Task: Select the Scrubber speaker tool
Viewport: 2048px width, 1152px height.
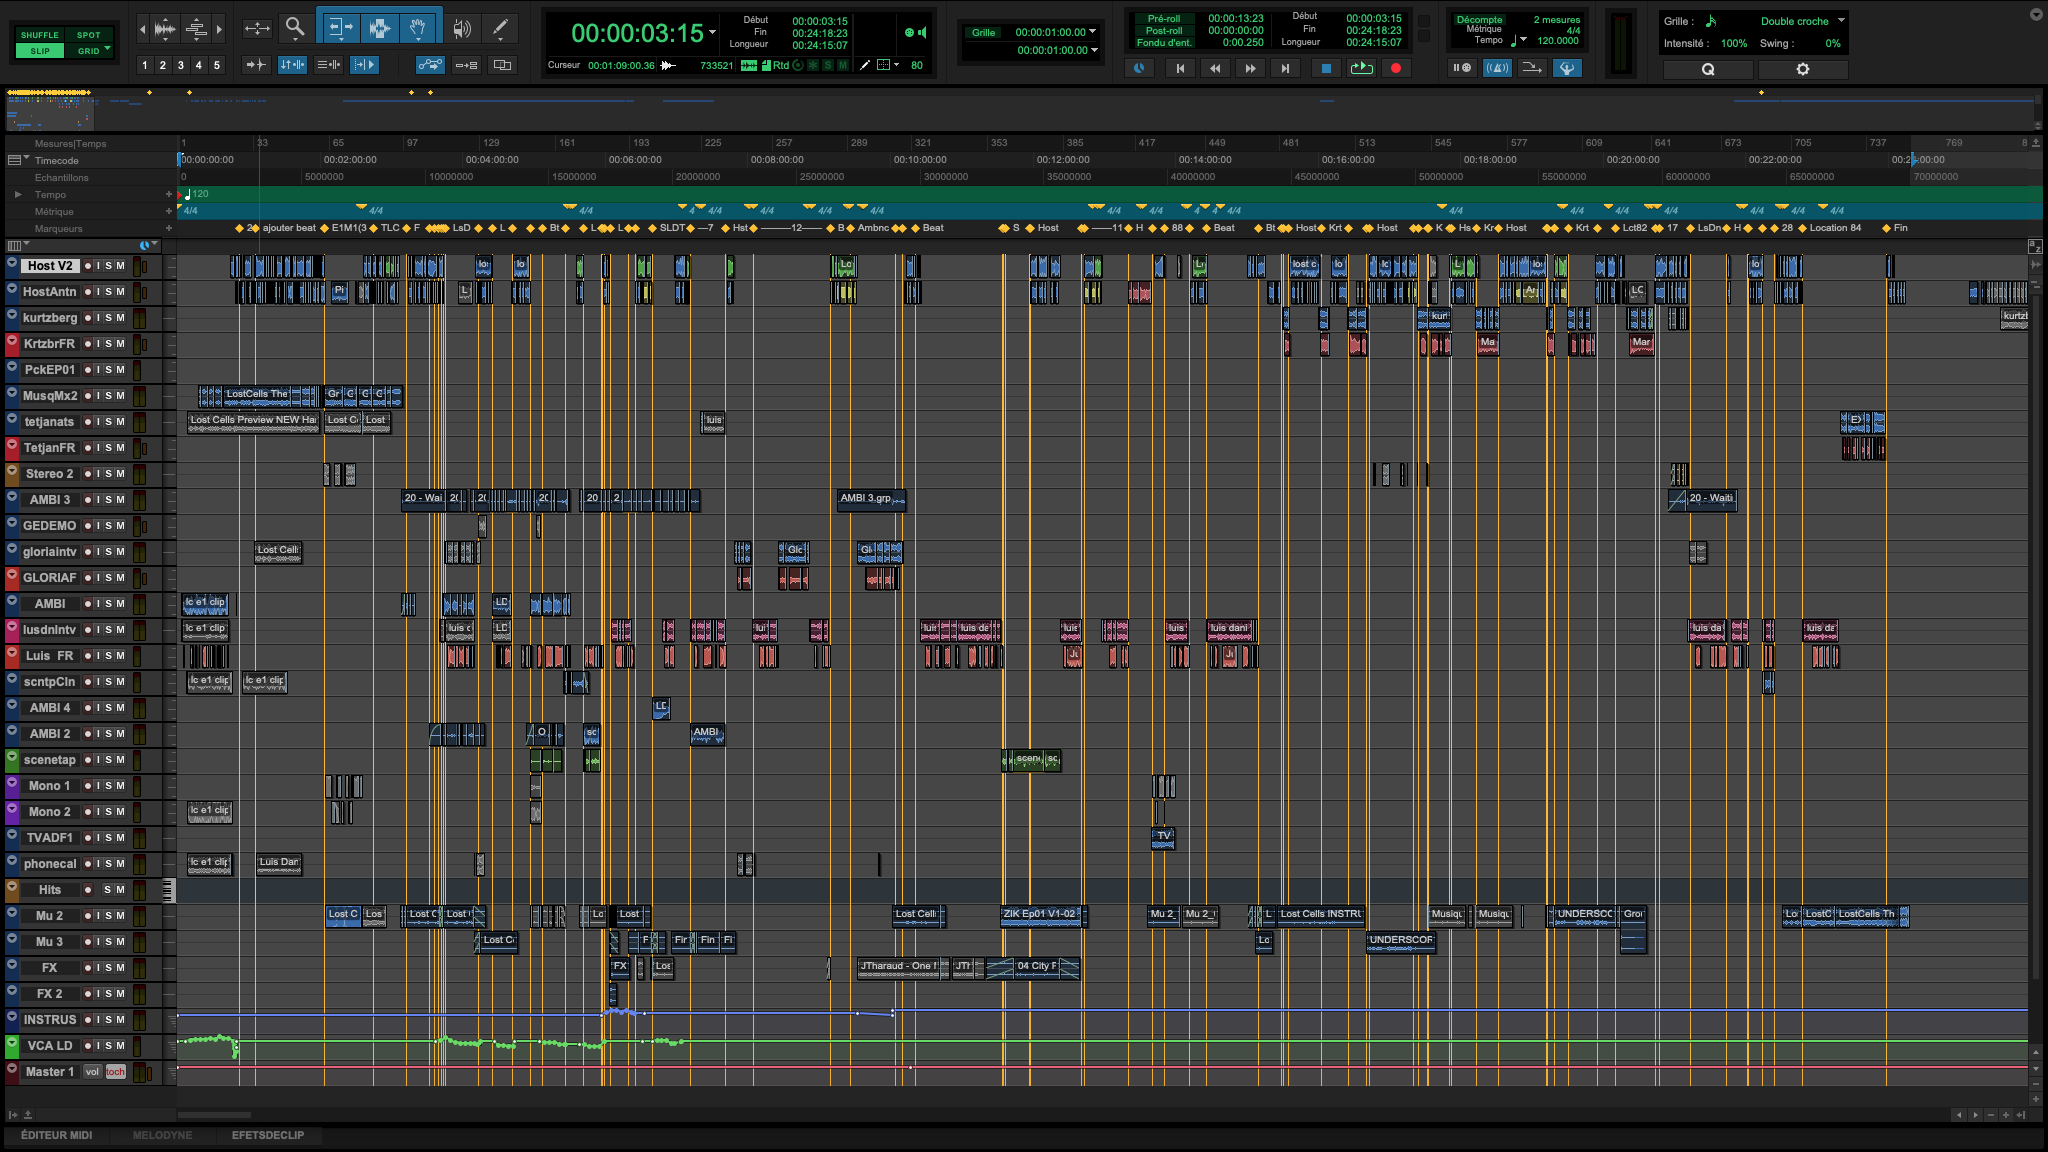Action: pos(461,28)
